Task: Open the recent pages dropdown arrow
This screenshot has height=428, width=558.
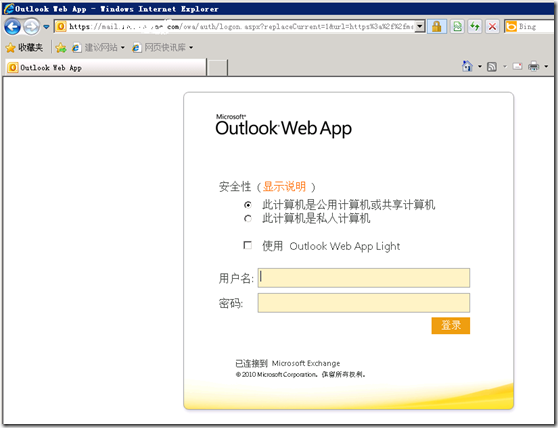Action: (x=46, y=27)
